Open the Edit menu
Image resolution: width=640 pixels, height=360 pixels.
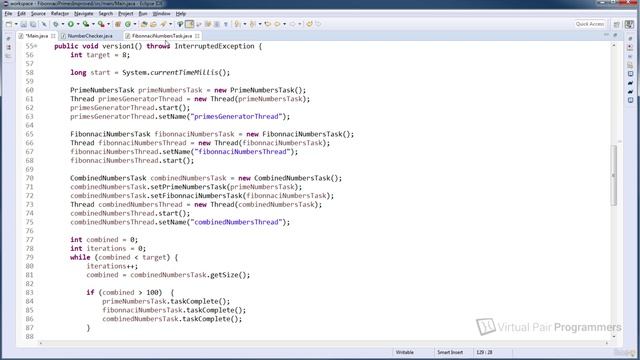click(x=21, y=13)
